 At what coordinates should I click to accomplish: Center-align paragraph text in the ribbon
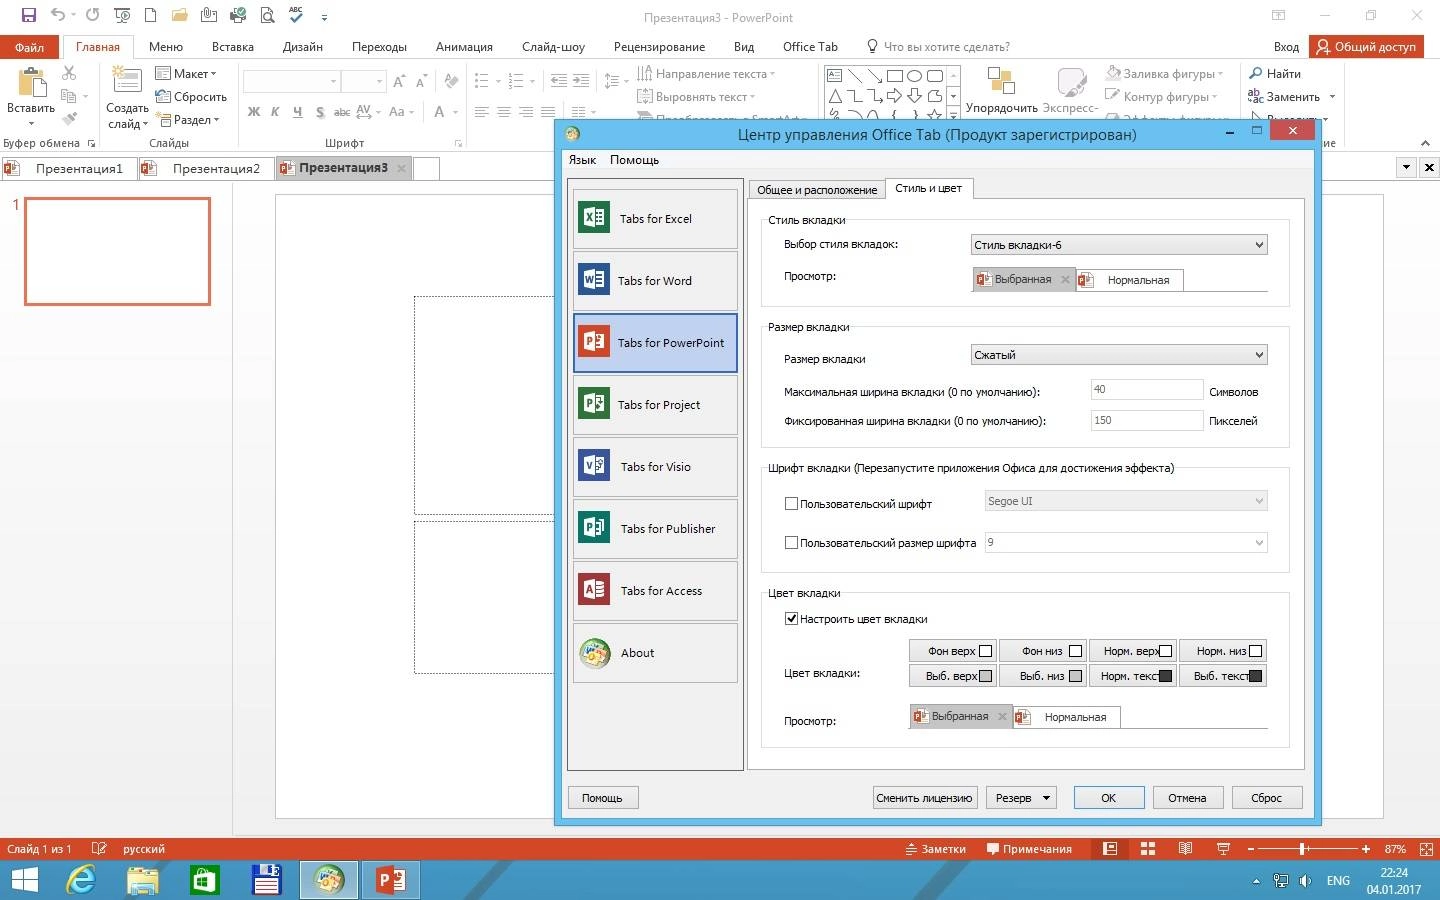point(504,111)
